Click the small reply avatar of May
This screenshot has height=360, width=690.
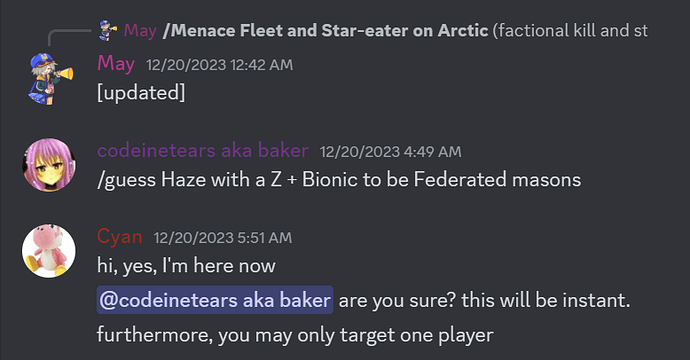coord(108,30)
